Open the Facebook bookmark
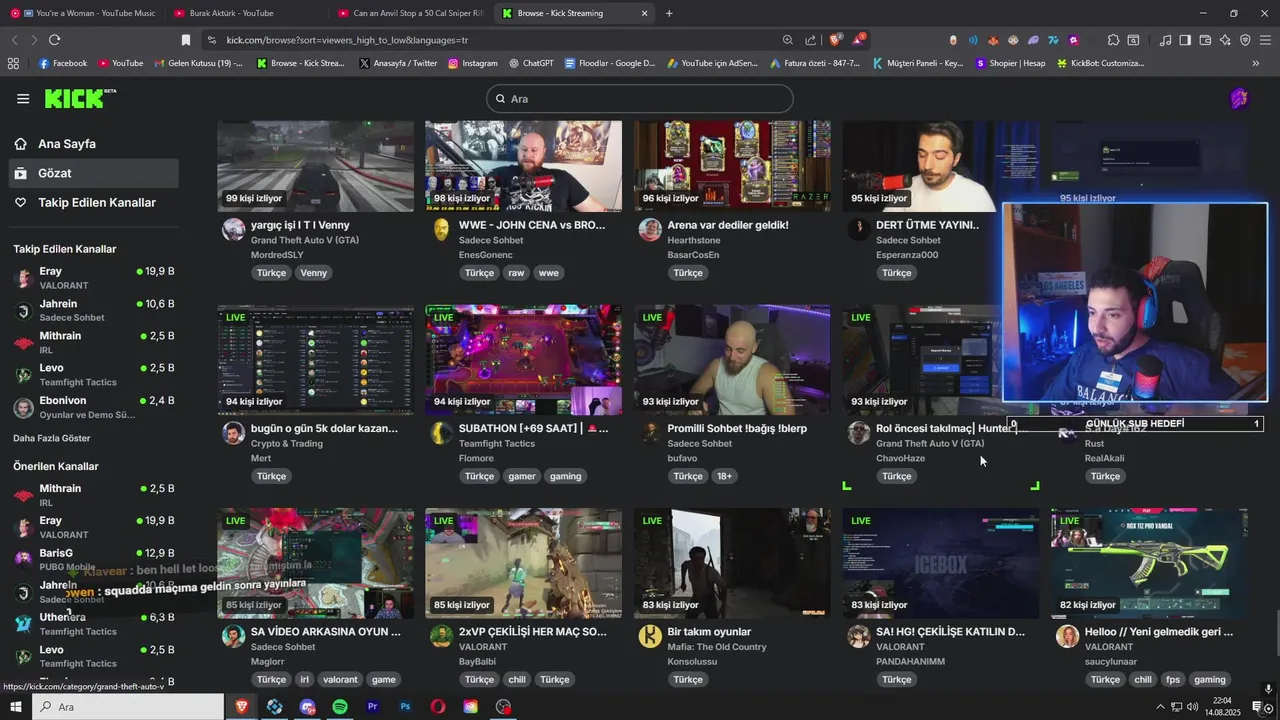Screen dimensions: 1280x720 tap(63, 63)
